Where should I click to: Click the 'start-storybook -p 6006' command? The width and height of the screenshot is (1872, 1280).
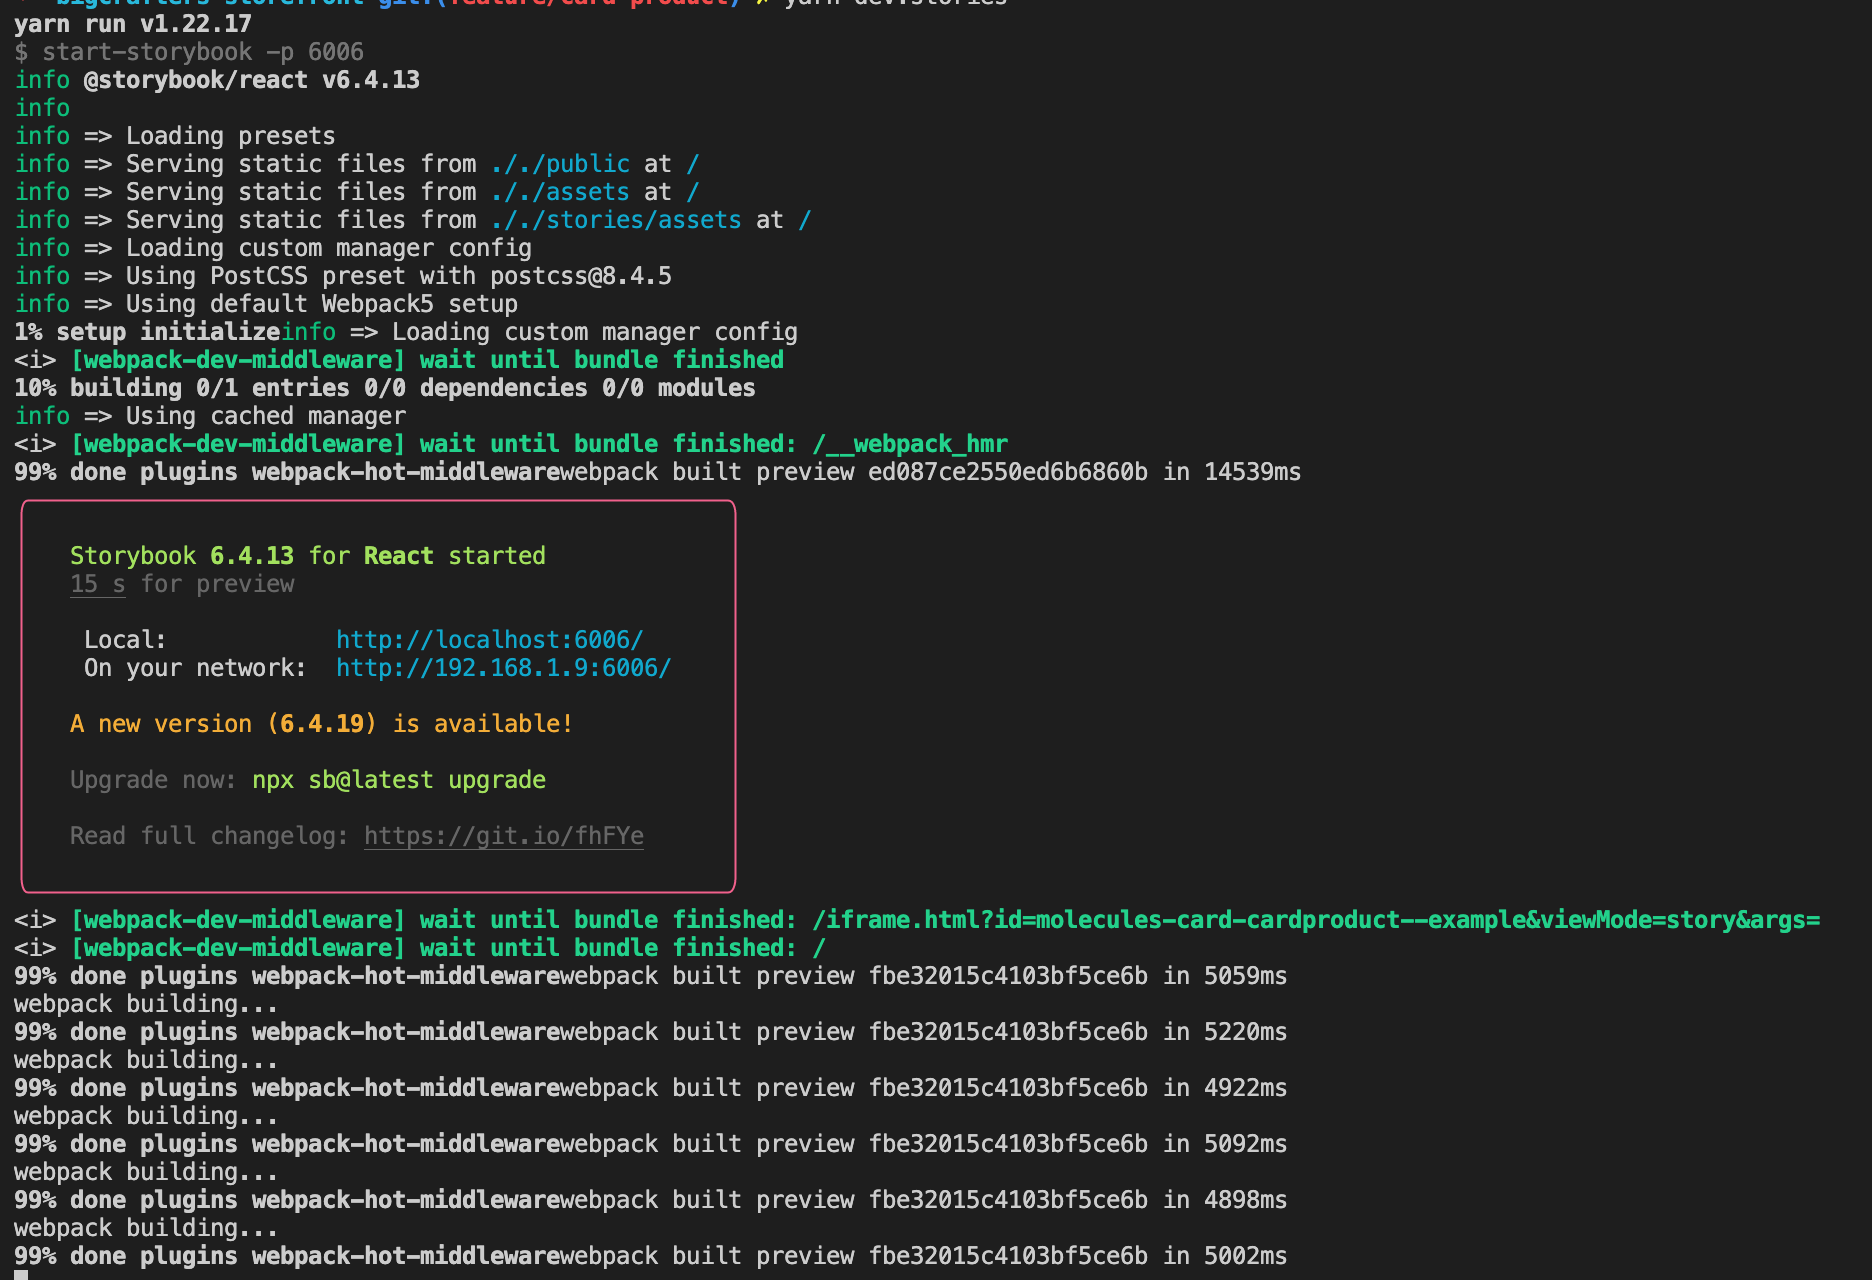point(203,52)
